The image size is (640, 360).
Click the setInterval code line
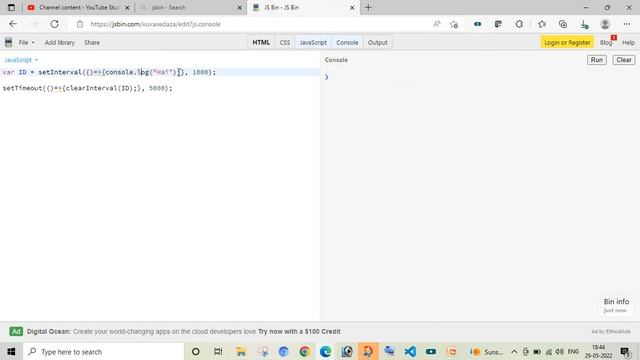pos(109,72)
